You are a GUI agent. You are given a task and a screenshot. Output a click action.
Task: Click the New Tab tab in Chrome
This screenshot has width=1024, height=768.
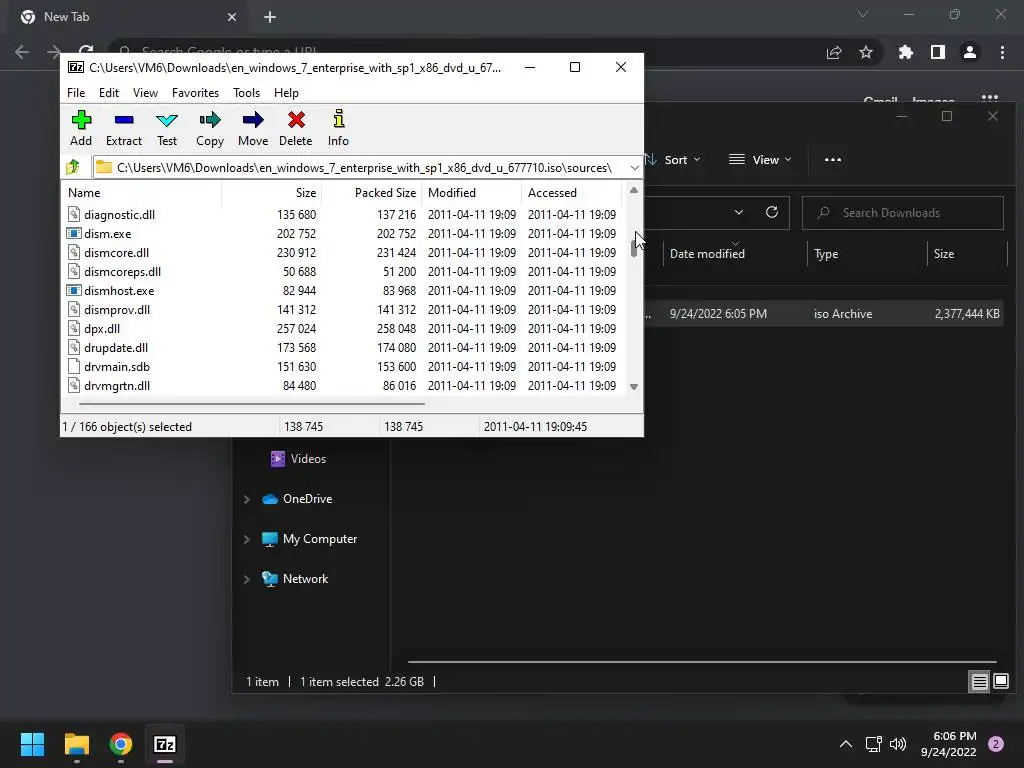tap(129, 18)
